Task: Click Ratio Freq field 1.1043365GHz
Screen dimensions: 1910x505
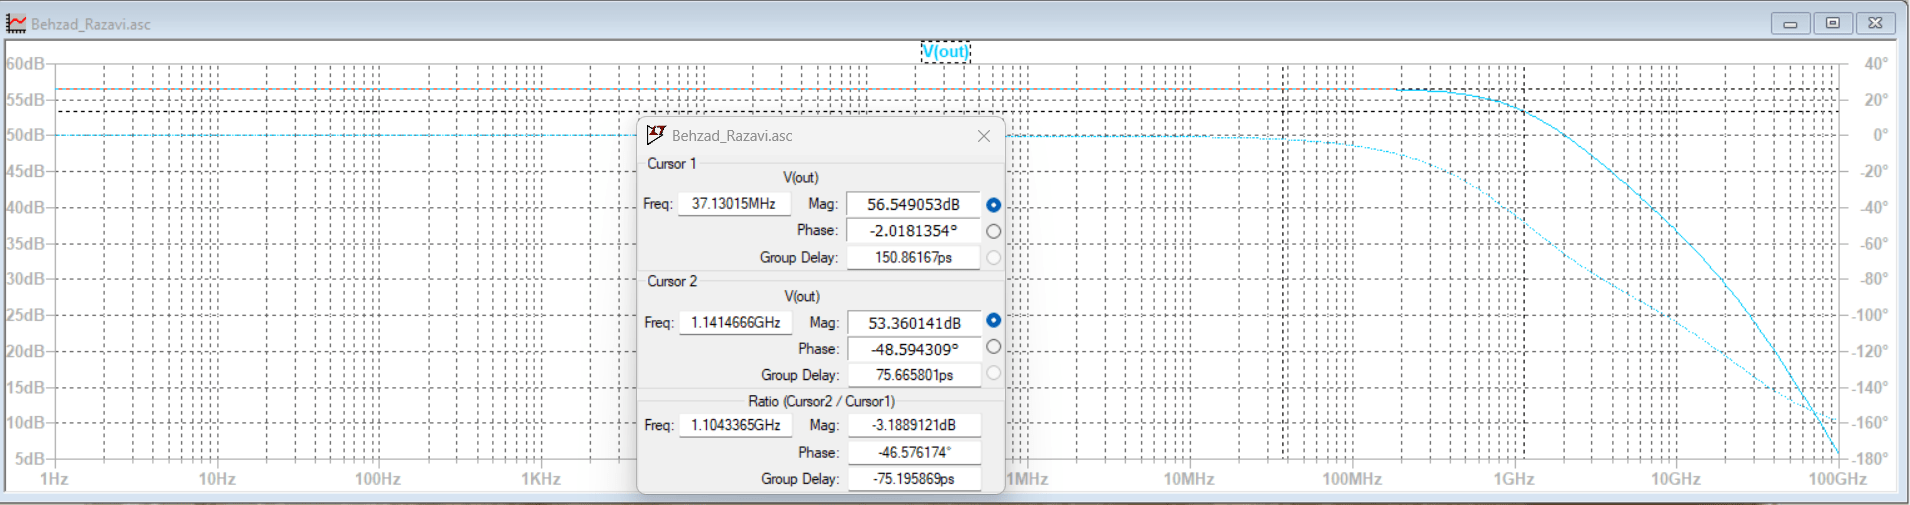Action: pos(736,425)
